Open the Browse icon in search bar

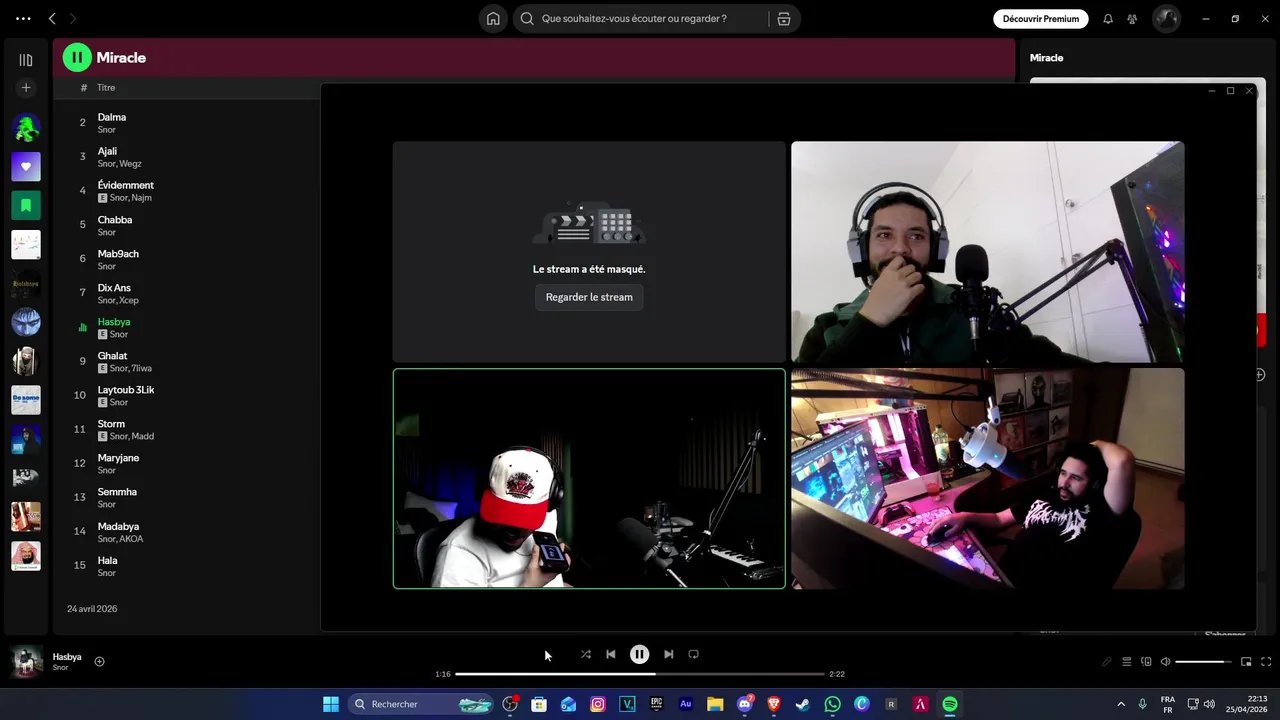tap(784, 19)
